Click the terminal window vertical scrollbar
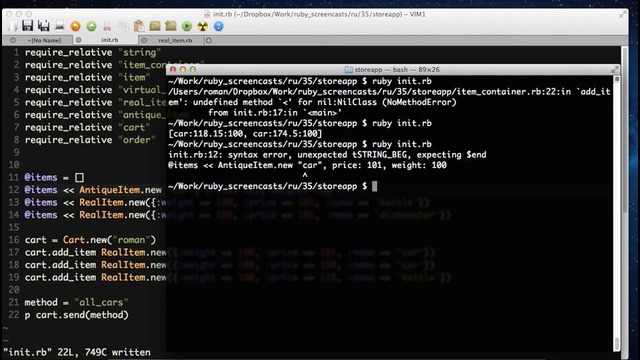Screen dimensions: 640x360 click(x=617, y=212)
